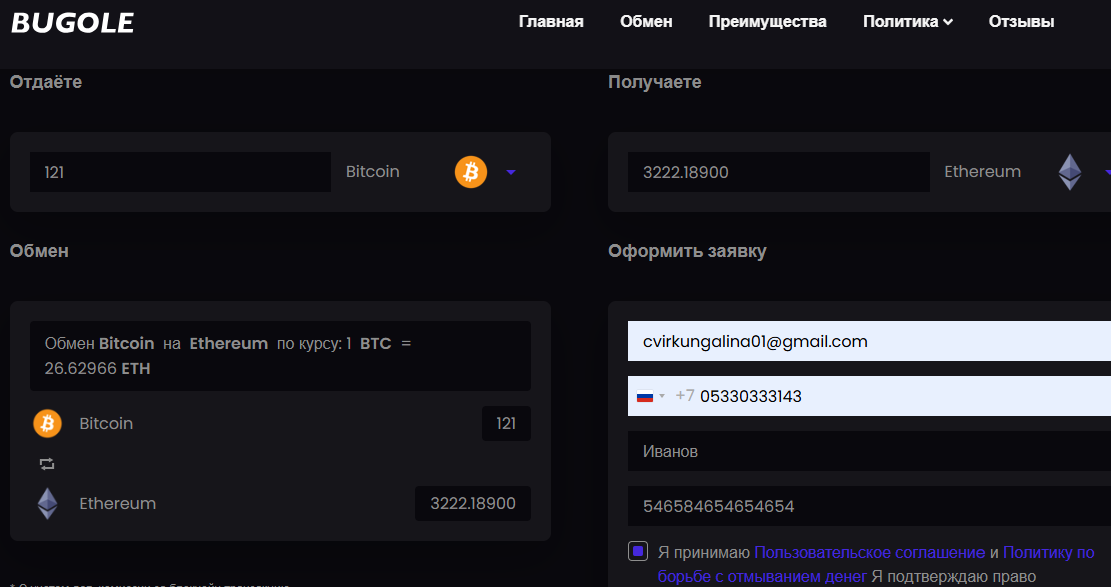Open the Преимущества navigation item
Image resolution: width=1111 pixels, height=587 pixels.
[x=767, y=22]
